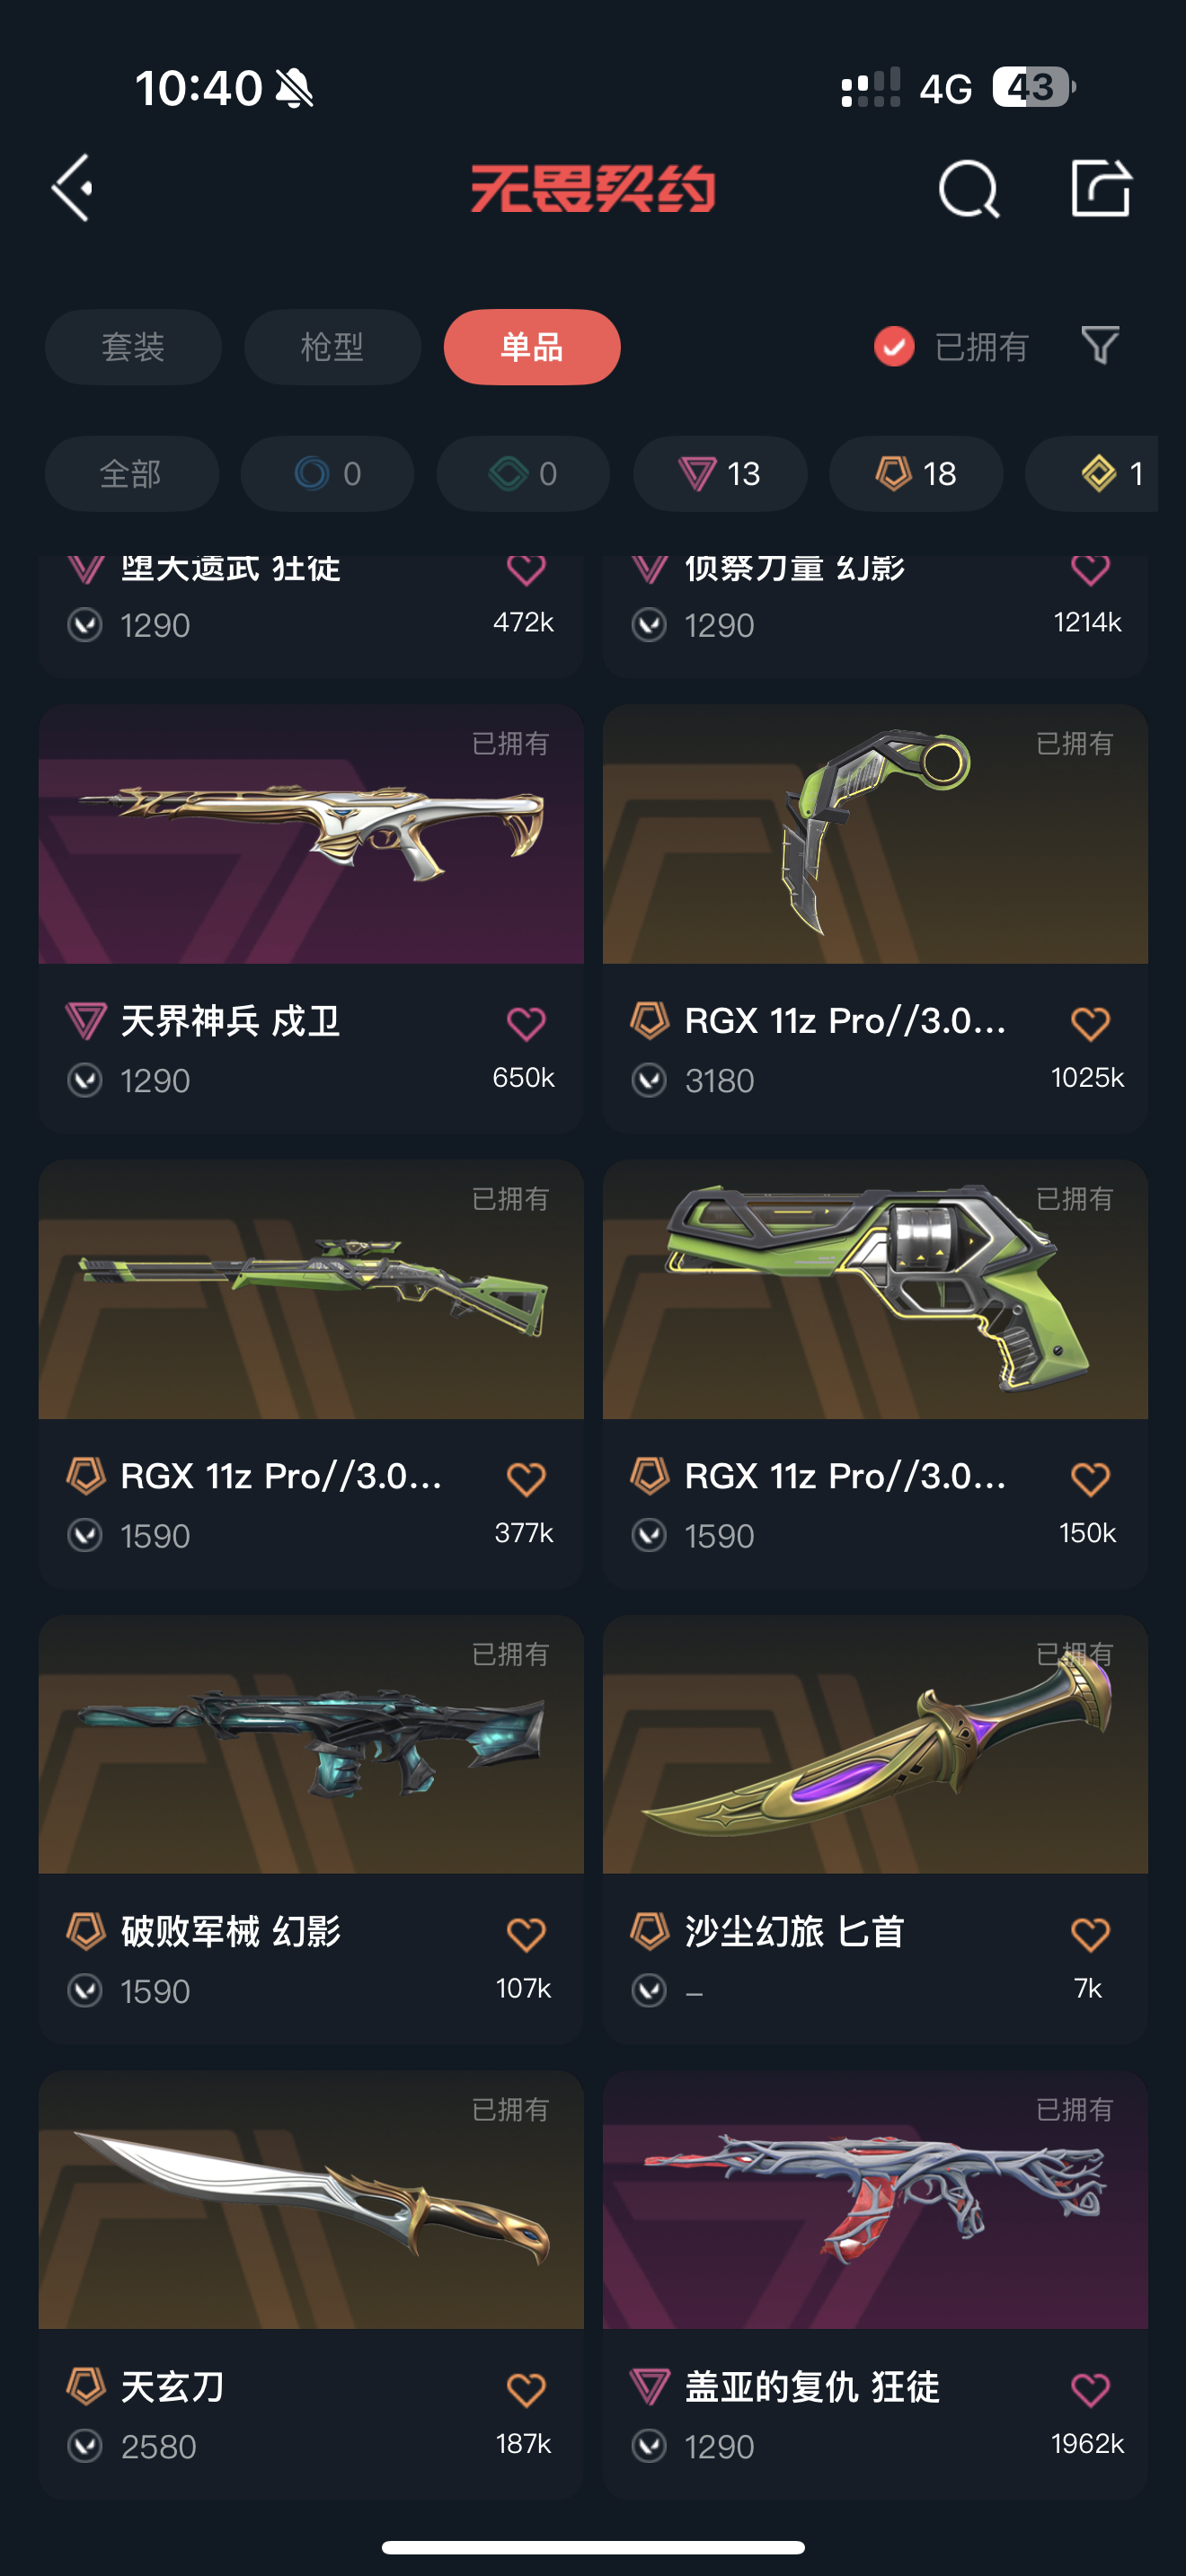The image size is (1186, 2576).
Task: Like 盖亚的复仇 狂徒 with heart icon
Action: 1090,2389
